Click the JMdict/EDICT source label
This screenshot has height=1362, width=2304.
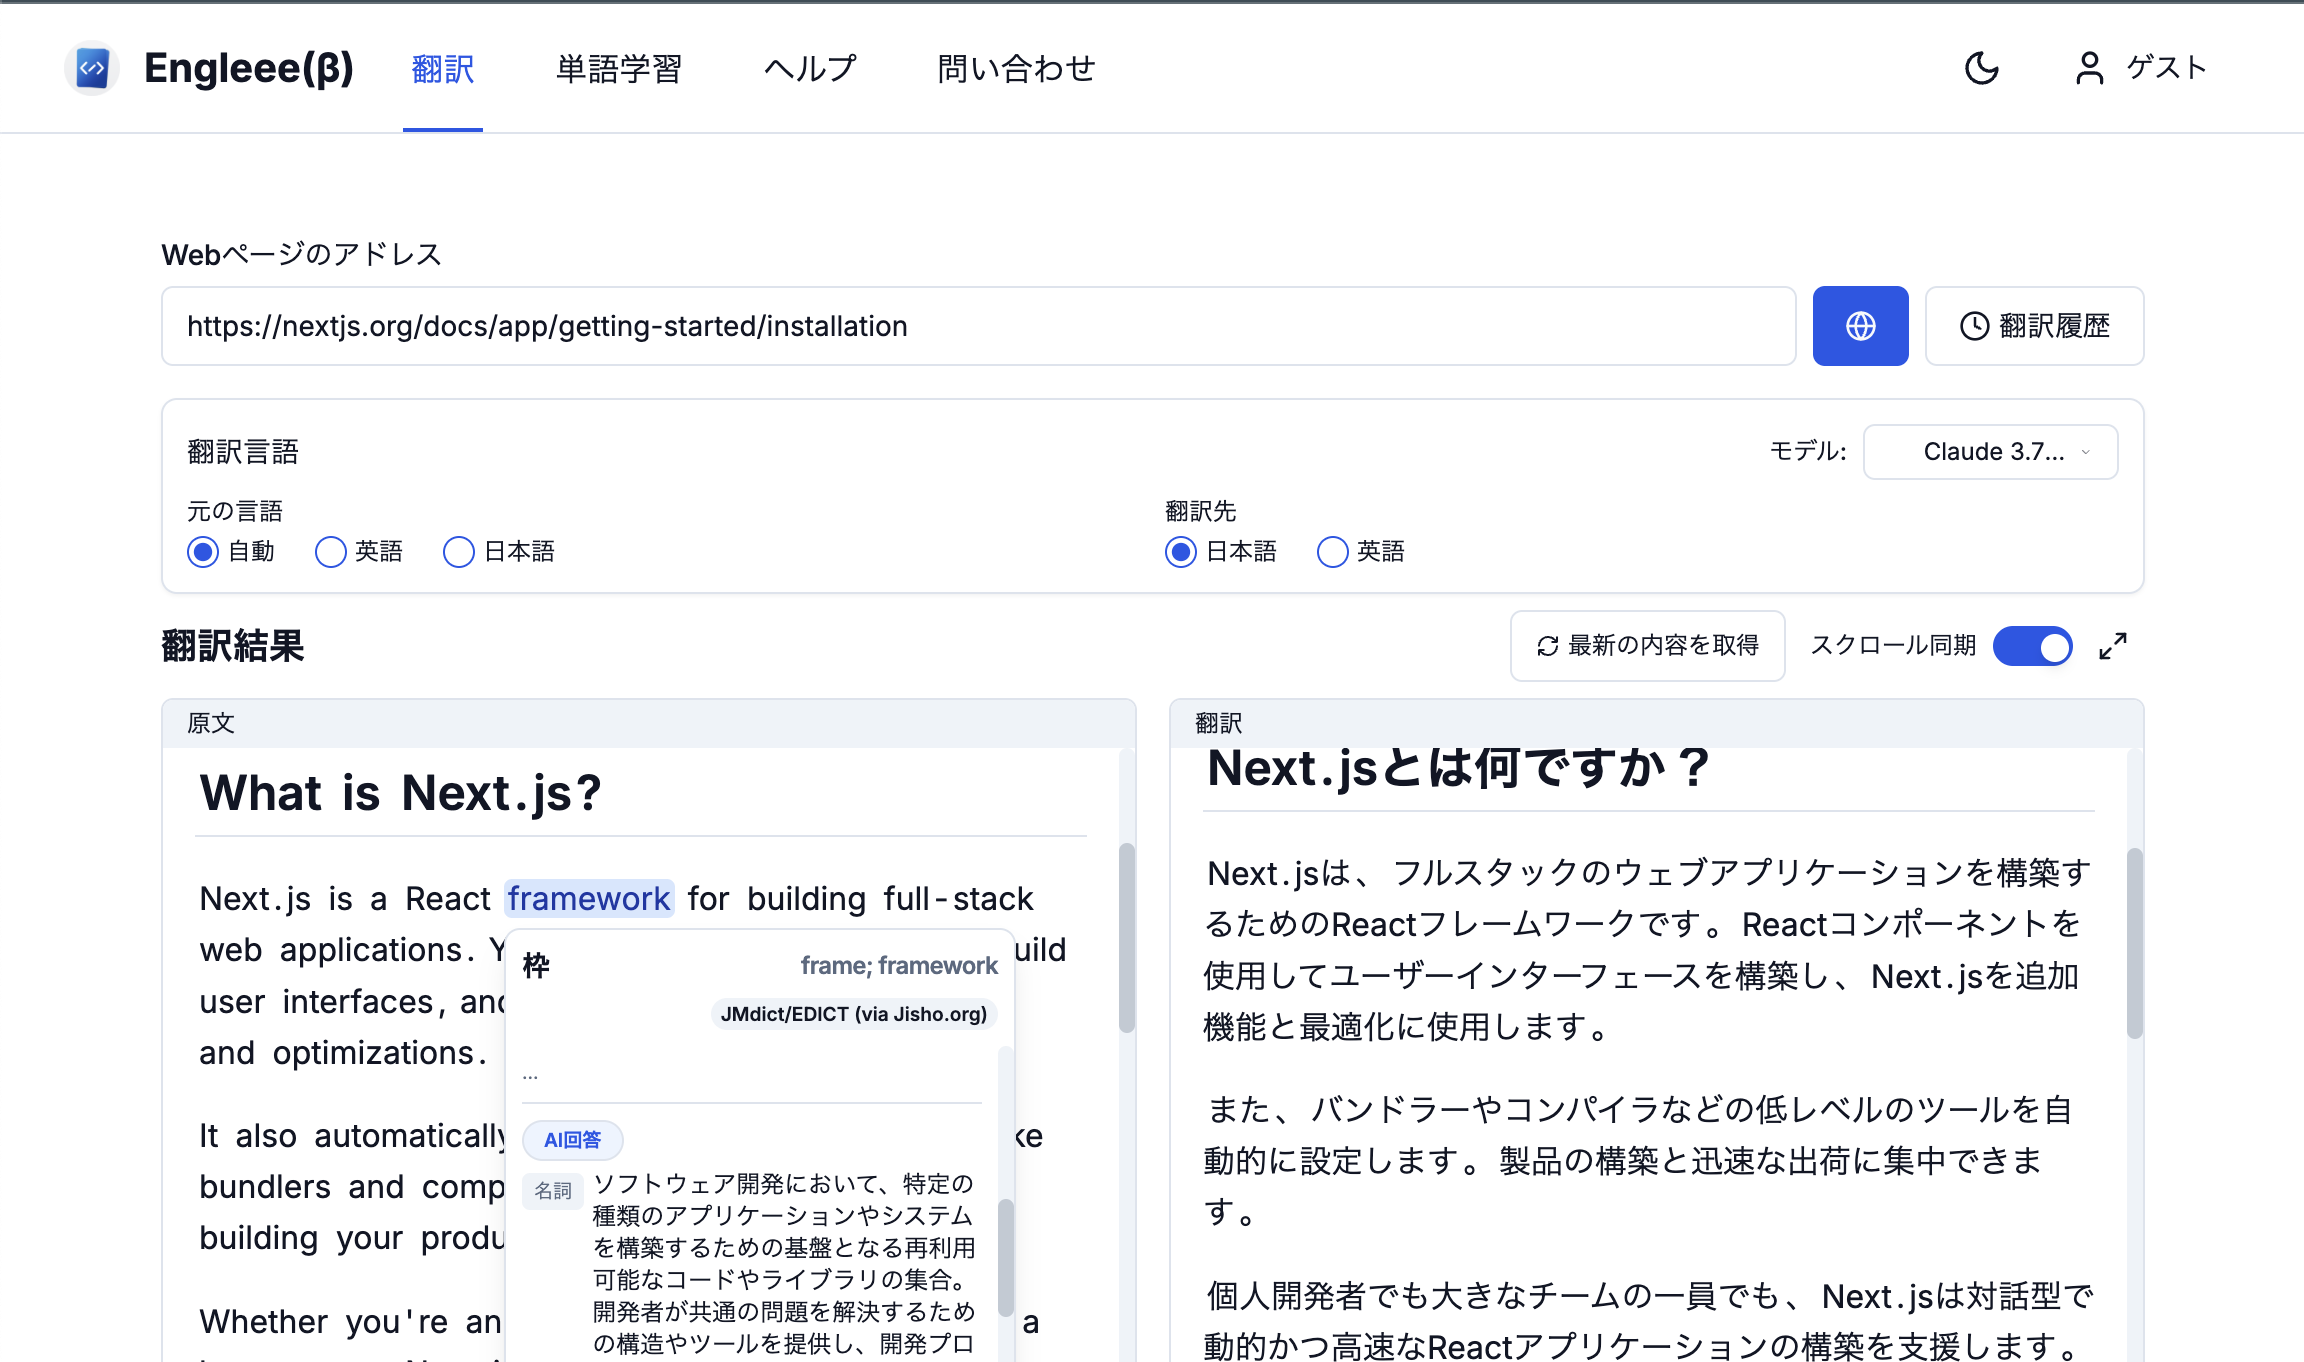pyautogui.click(x=854, y=1014)
